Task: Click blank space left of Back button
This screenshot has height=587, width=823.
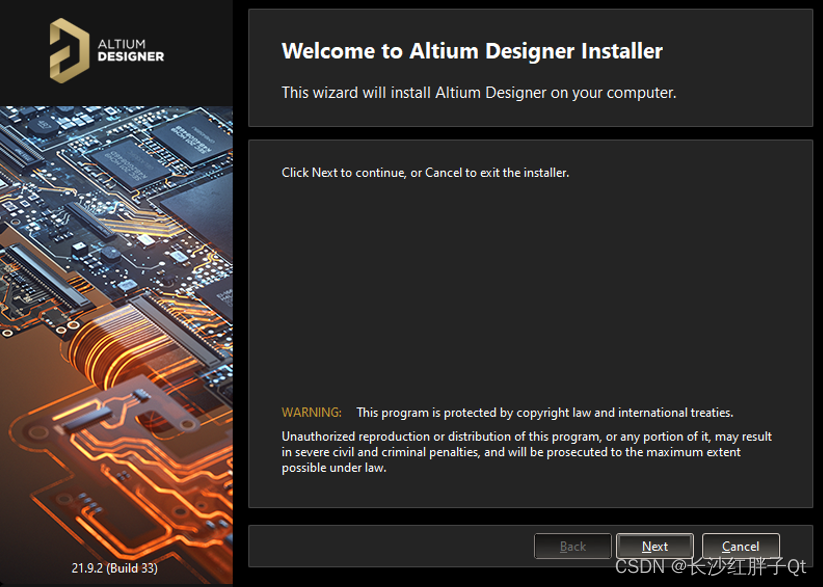Action: 390,546
